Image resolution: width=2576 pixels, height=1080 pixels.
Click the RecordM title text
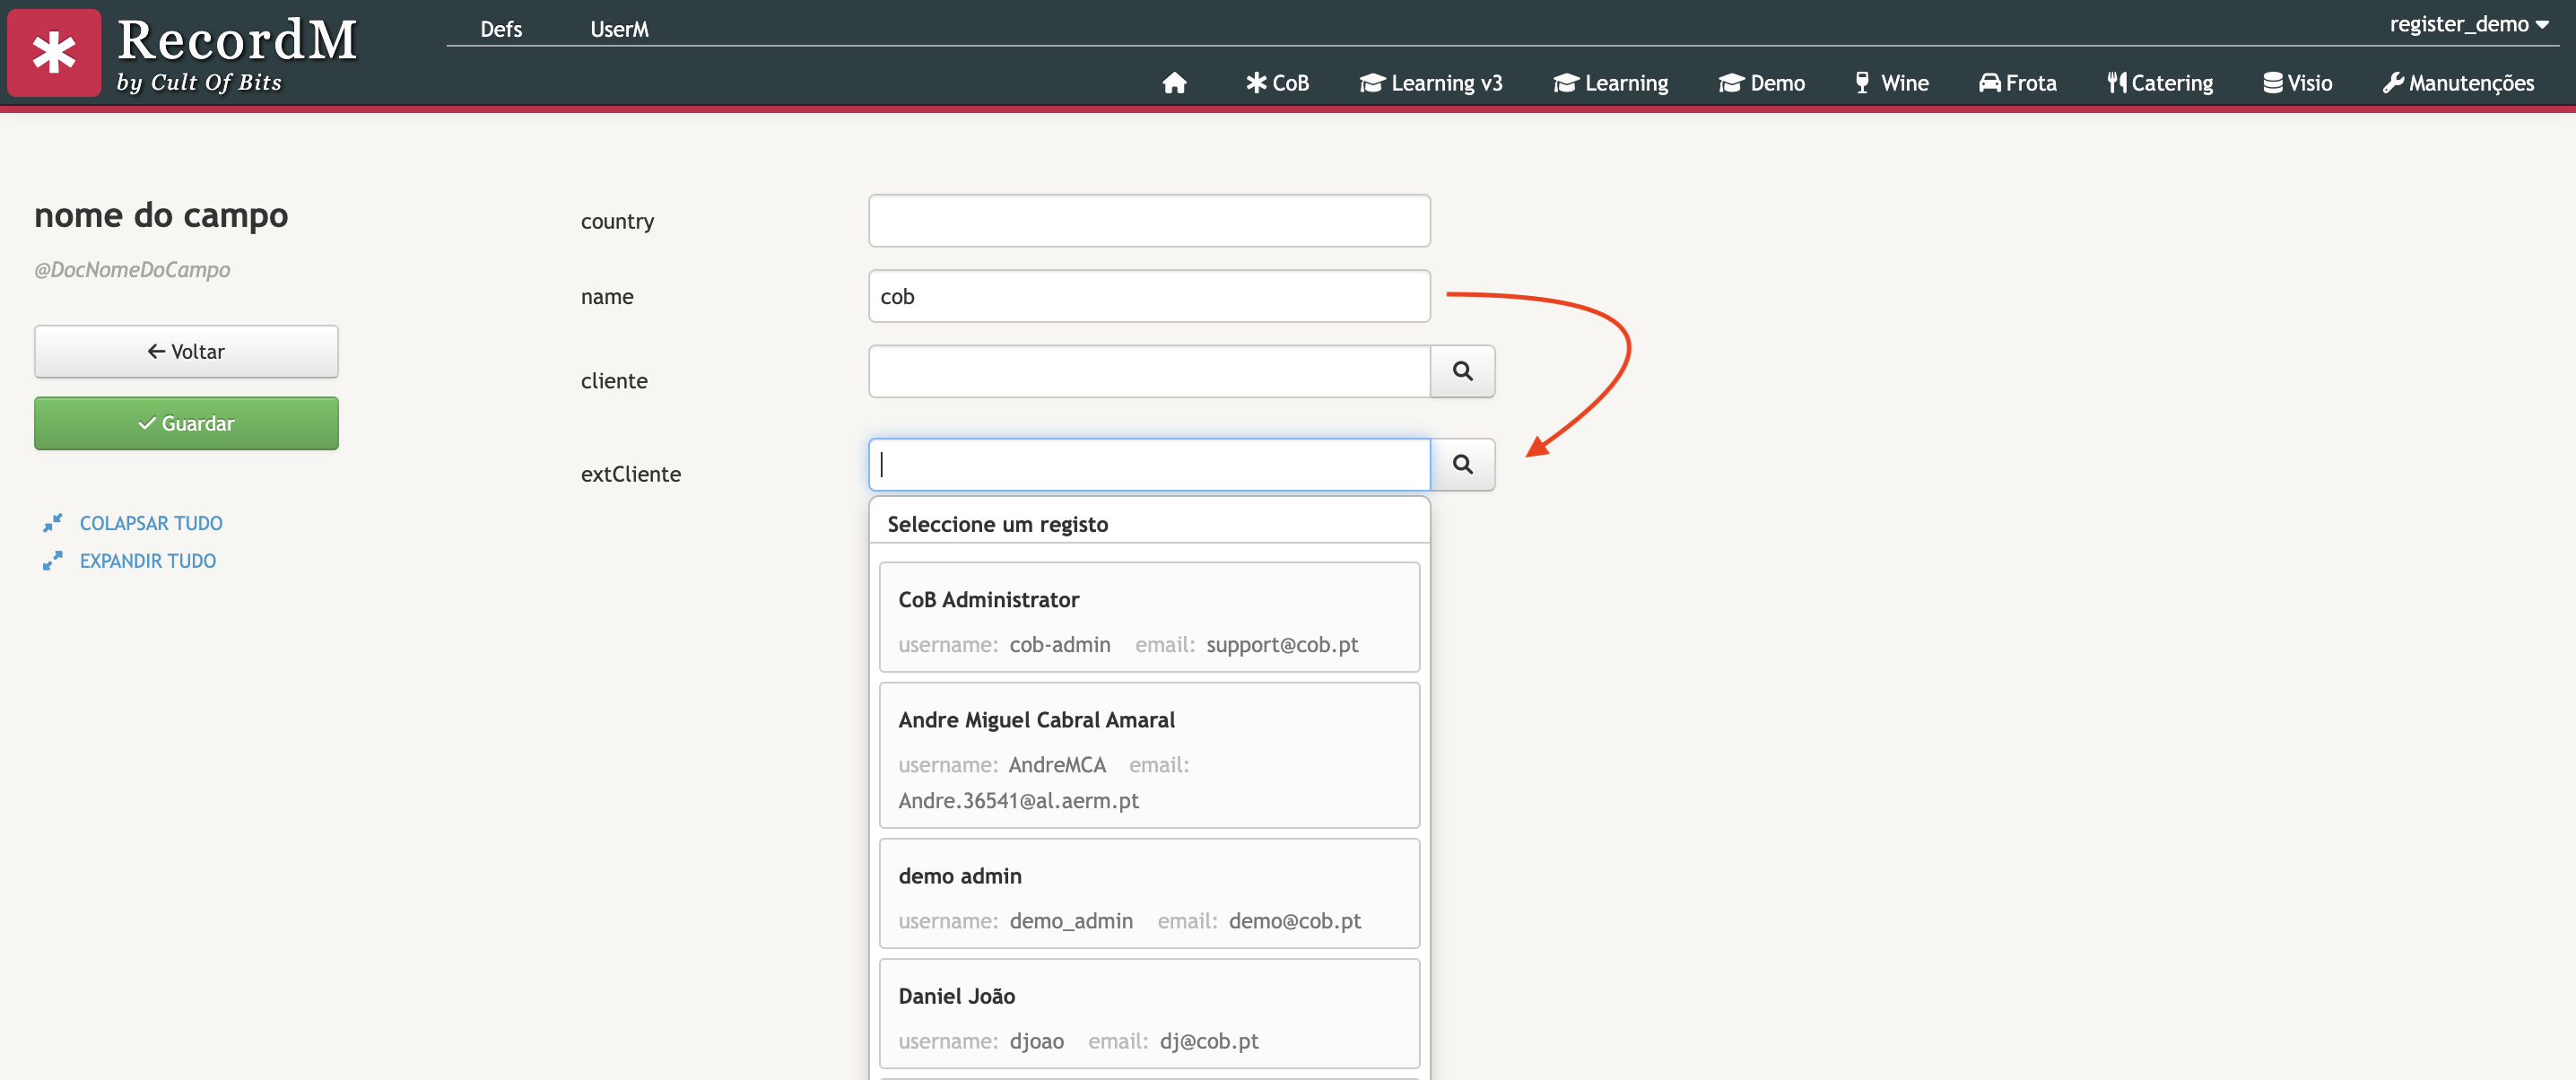[x=237, y=40]
